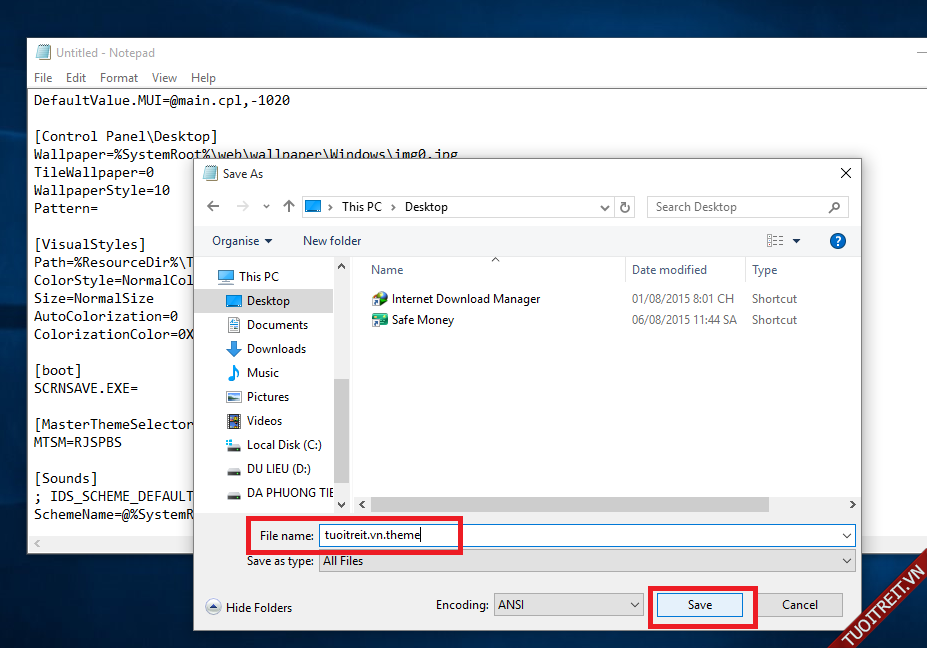The height and width of the screenshot is (648, 927).
Task: Click the Search Desktop field
Action: (738, 207)
